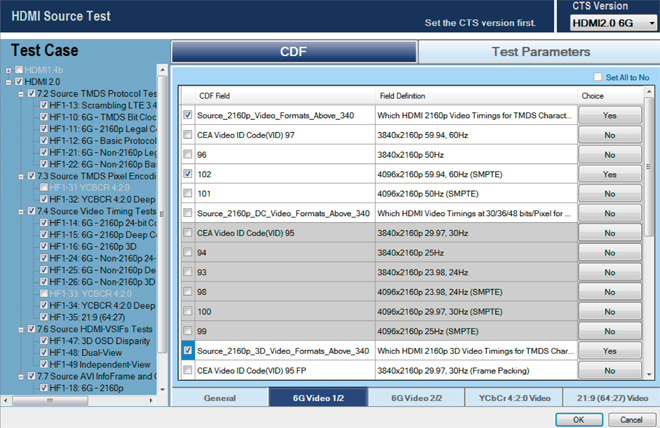Uncheck HF1-48 Dual-View checkbox

pyautogui.click(x=44, y=352)
